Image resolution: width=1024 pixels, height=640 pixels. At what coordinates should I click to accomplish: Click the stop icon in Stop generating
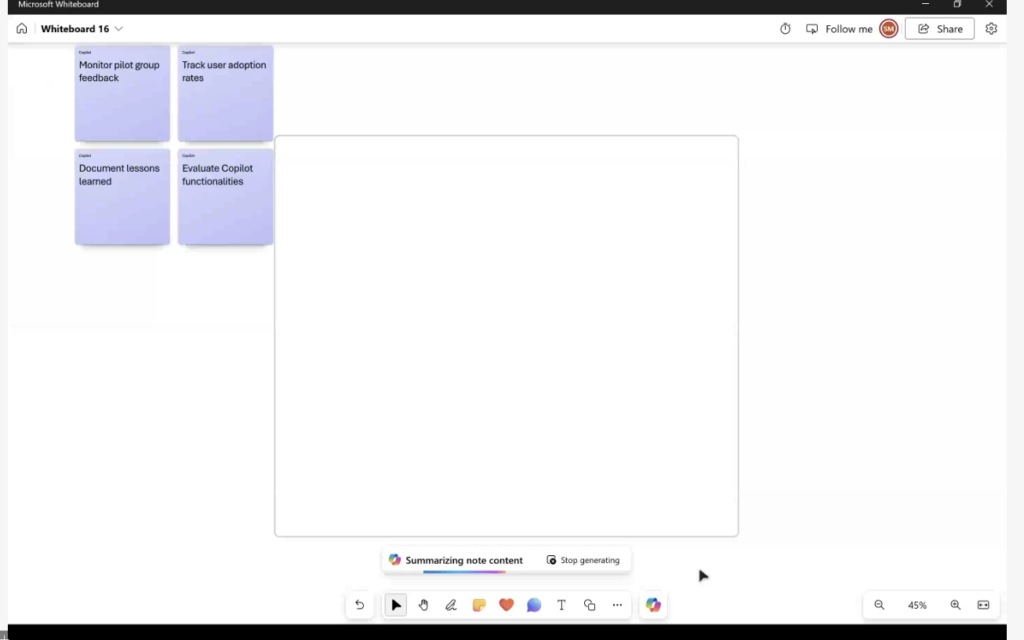click(551, 560)
